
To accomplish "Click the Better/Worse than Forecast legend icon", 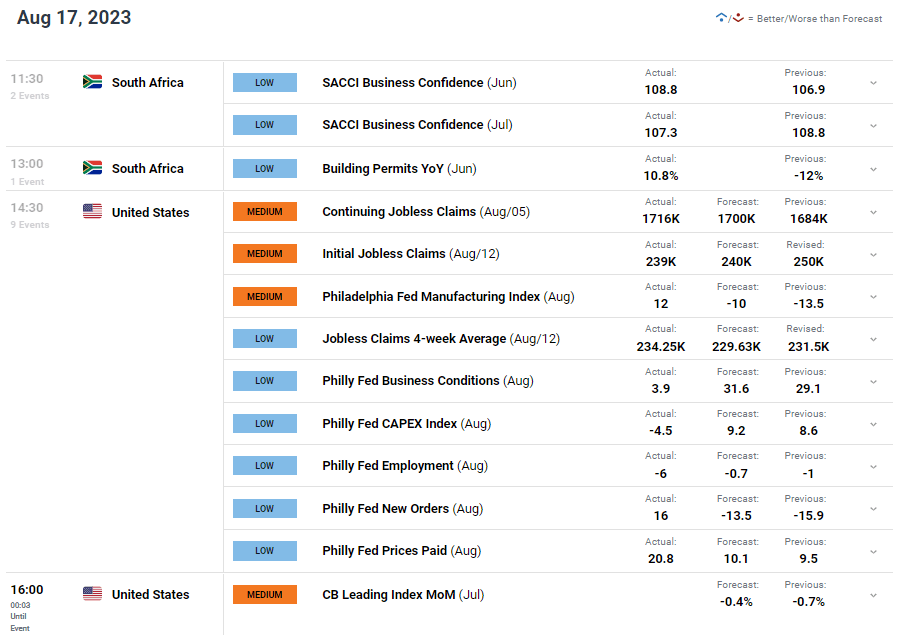I will (729, 18).
